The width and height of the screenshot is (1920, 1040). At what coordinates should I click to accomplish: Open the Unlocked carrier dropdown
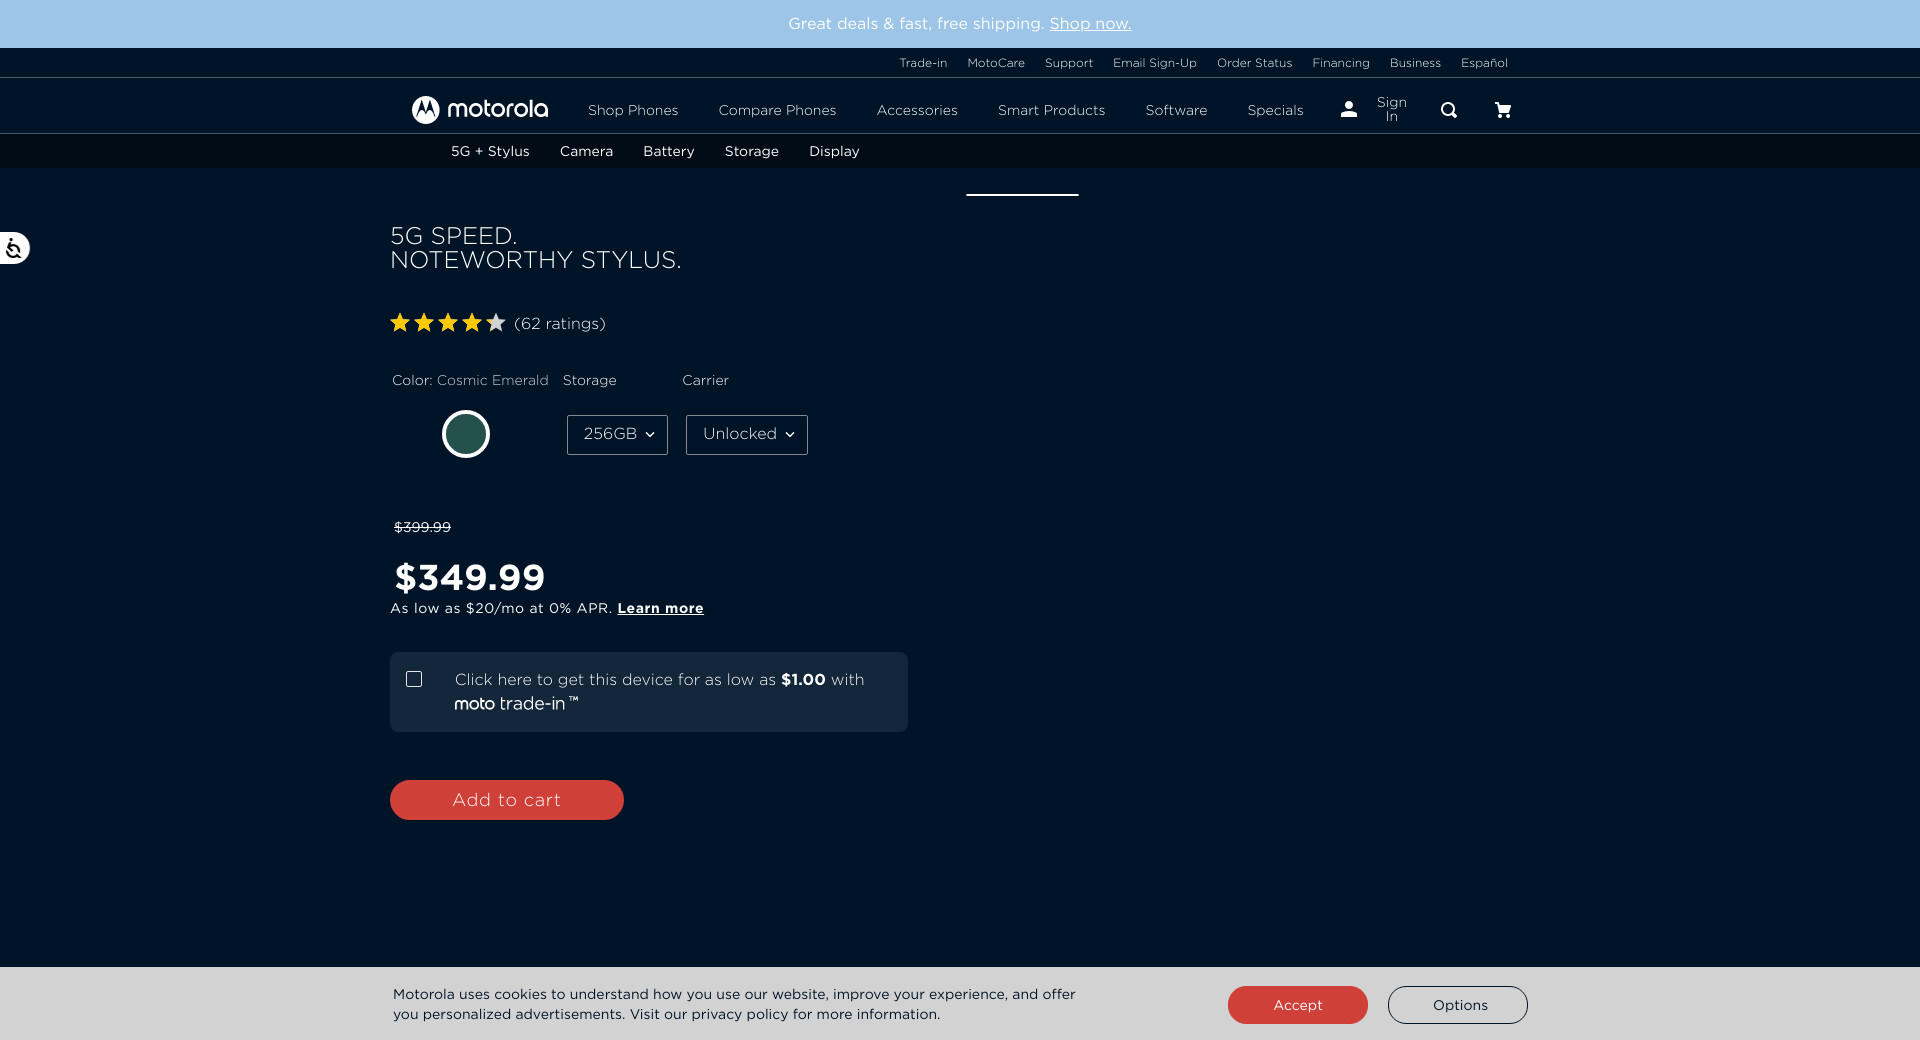point(746,435)
